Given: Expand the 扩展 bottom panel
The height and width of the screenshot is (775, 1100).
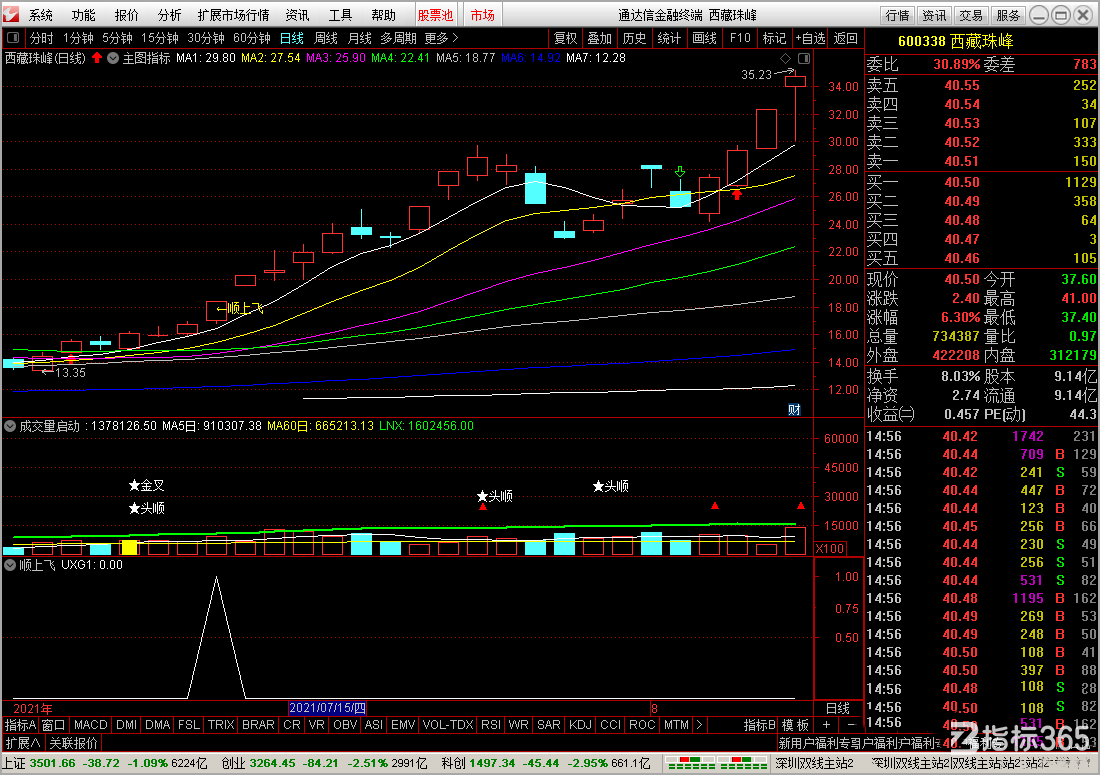Looking at the screenshot, I should [x=23, y=743].
